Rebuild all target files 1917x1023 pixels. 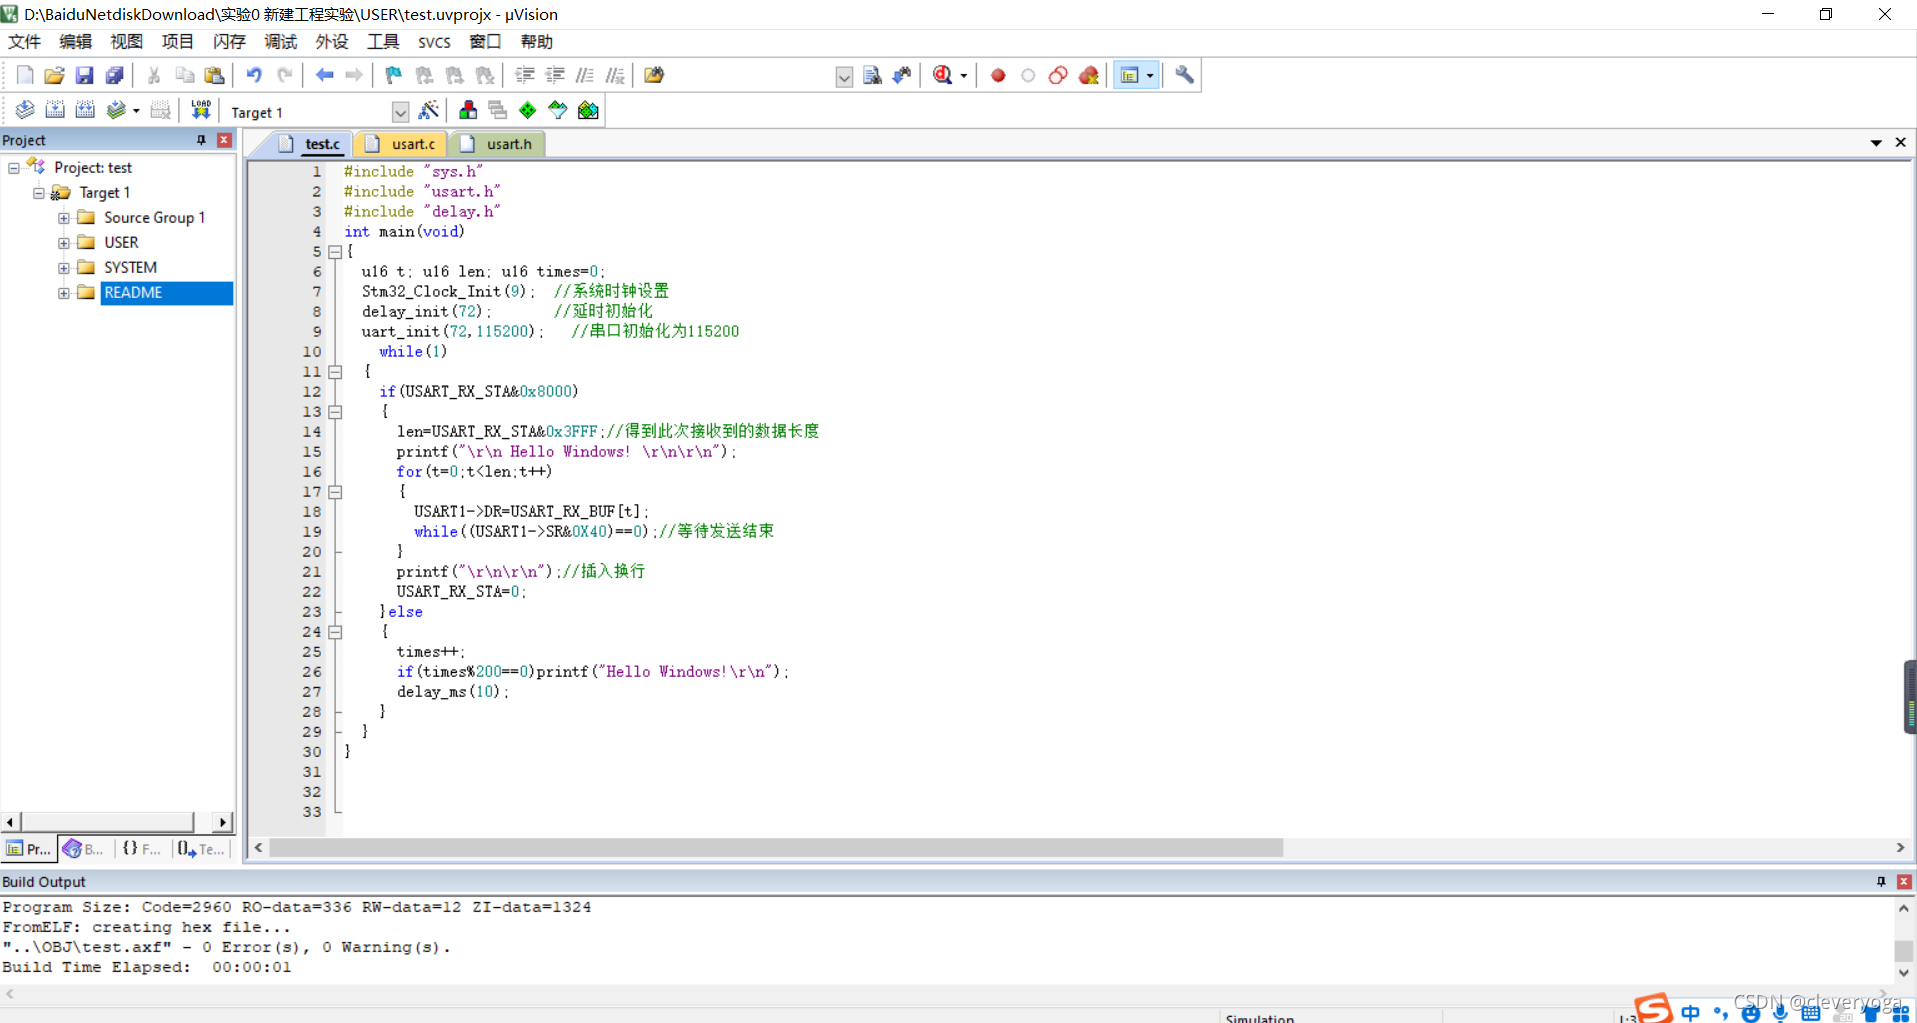click(85, 109)
